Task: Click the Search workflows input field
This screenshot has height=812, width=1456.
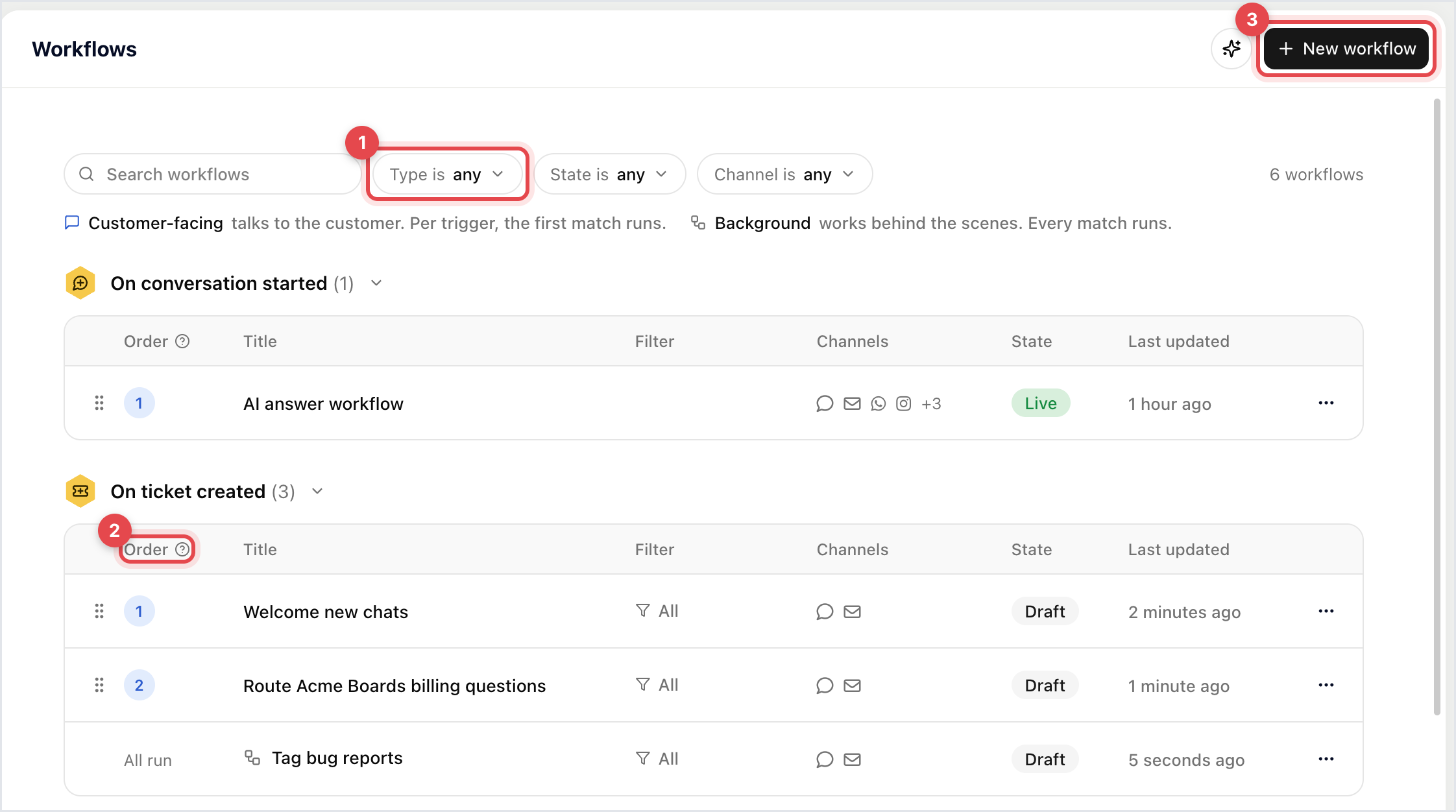Action: pos(212,174)
